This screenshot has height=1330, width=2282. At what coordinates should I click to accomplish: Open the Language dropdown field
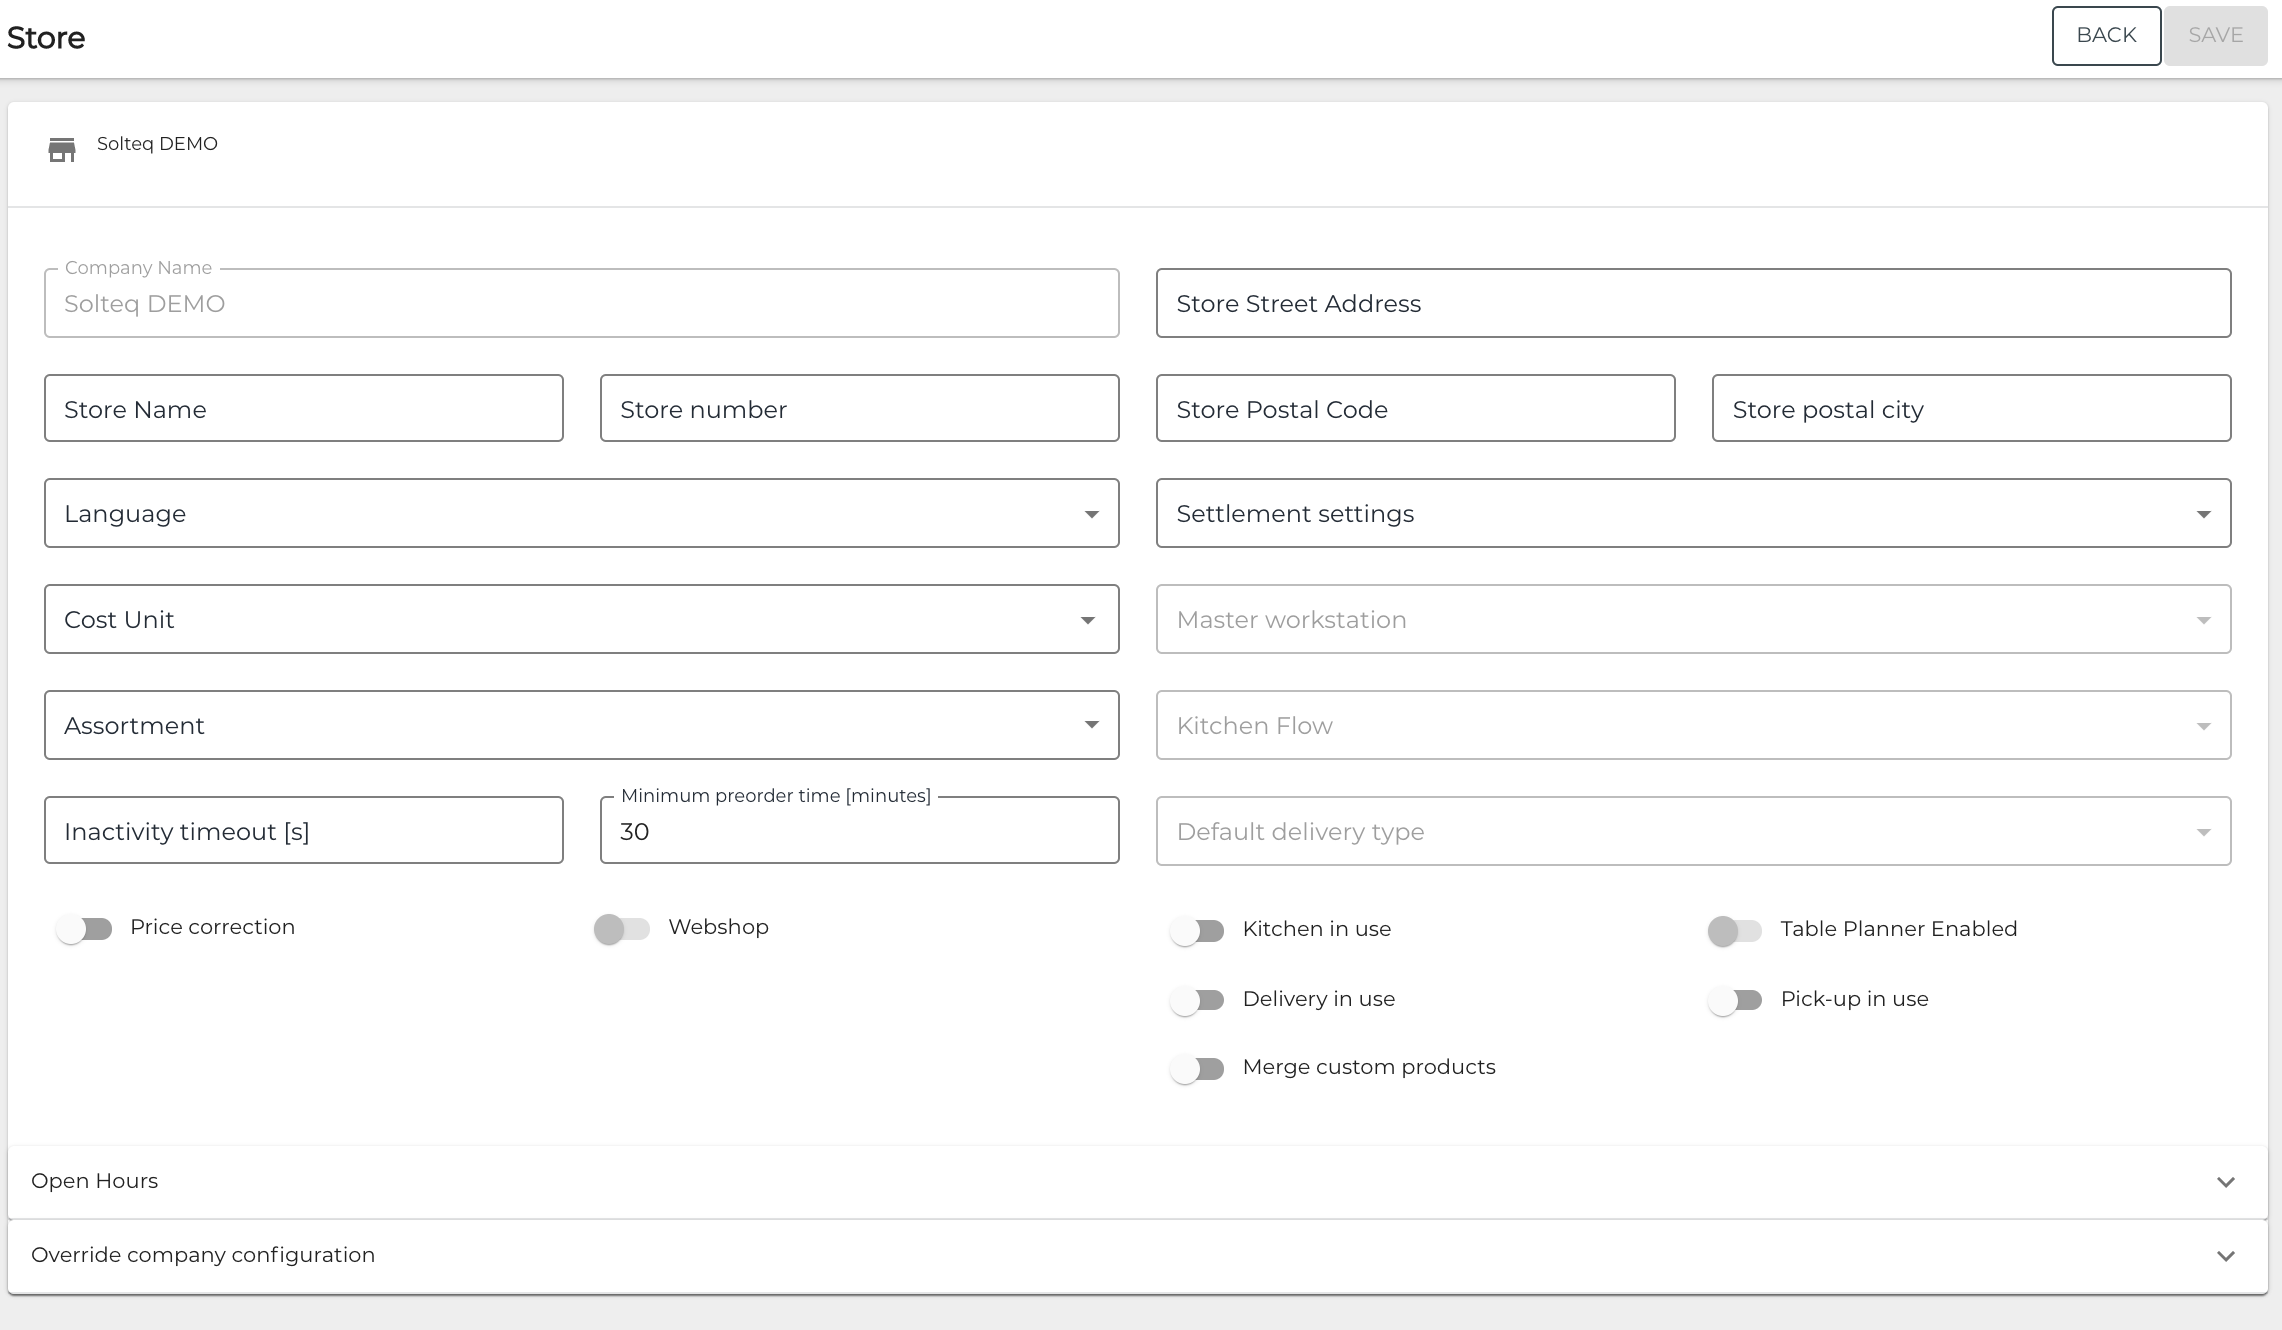point(560,514)
